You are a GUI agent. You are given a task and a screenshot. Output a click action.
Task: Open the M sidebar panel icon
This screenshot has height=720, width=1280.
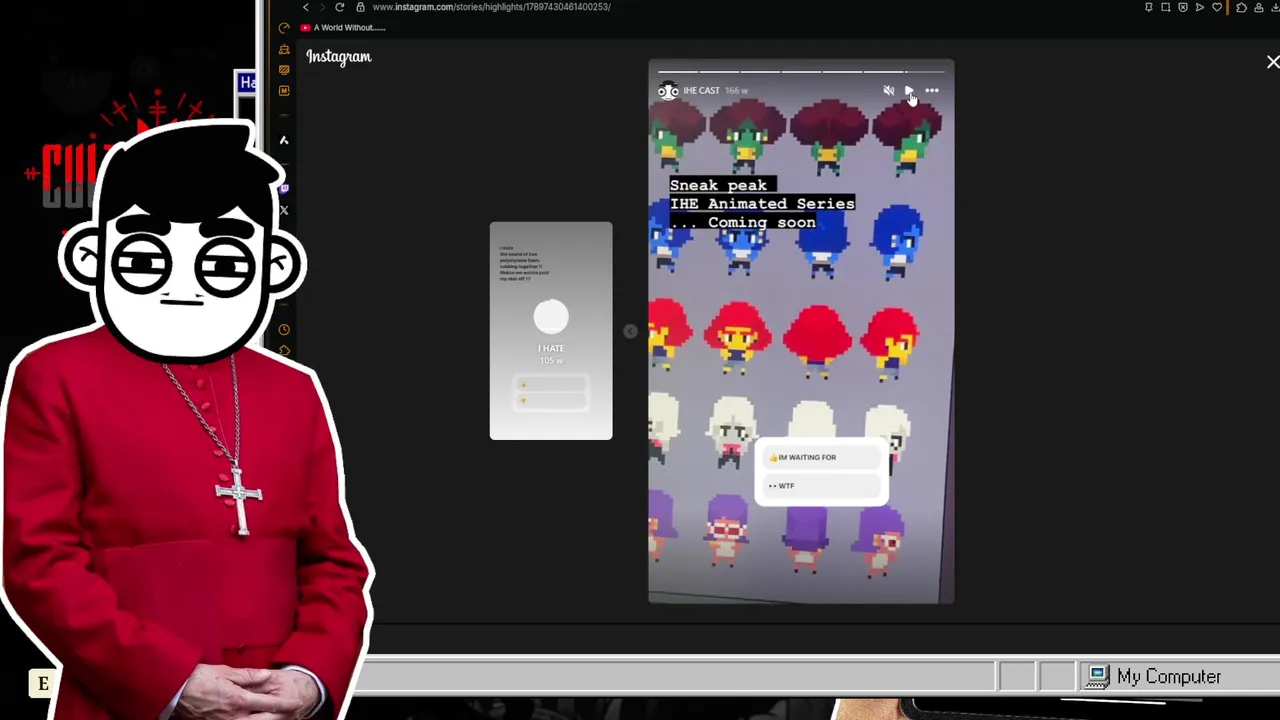click(x=284, y=91)
